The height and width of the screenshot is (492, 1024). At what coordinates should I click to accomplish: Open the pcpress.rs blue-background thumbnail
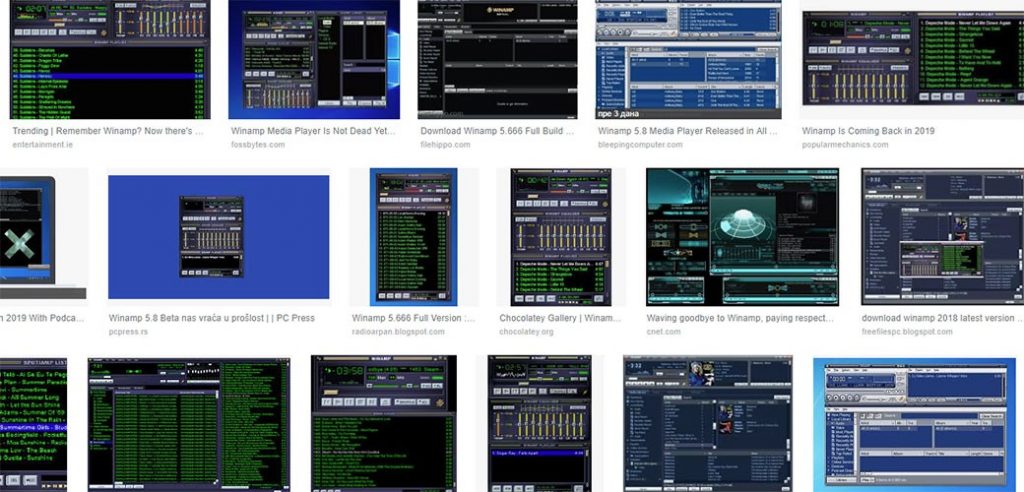(219, 237)
